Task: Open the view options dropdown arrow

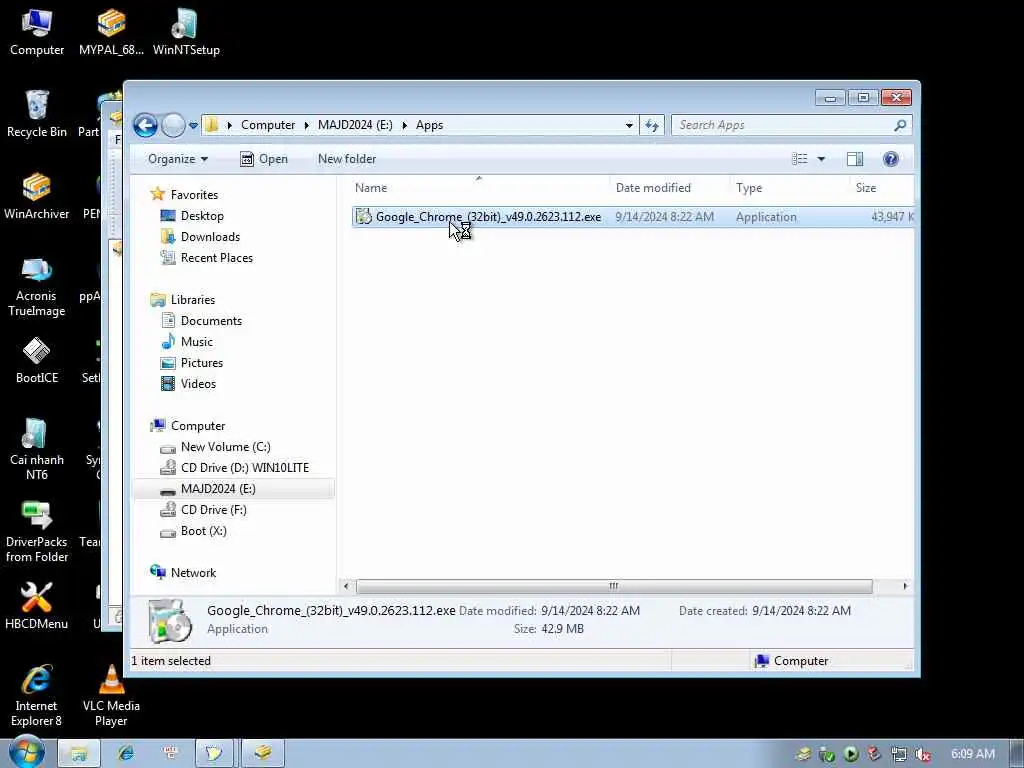Action: click(x=822, y=159)
